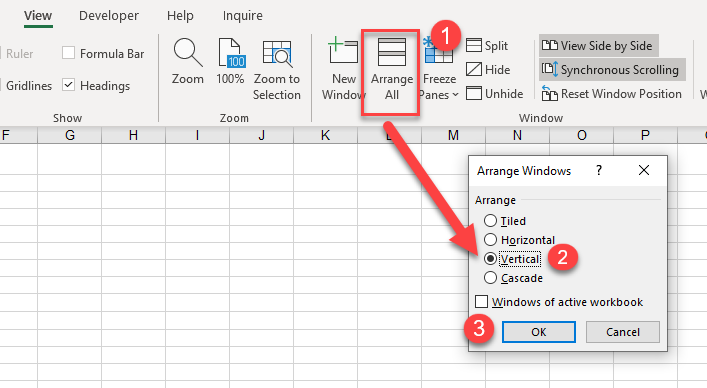Screen dimensions: 707x388
Task: Confirm with the OK button
Action: coord(539,332)
